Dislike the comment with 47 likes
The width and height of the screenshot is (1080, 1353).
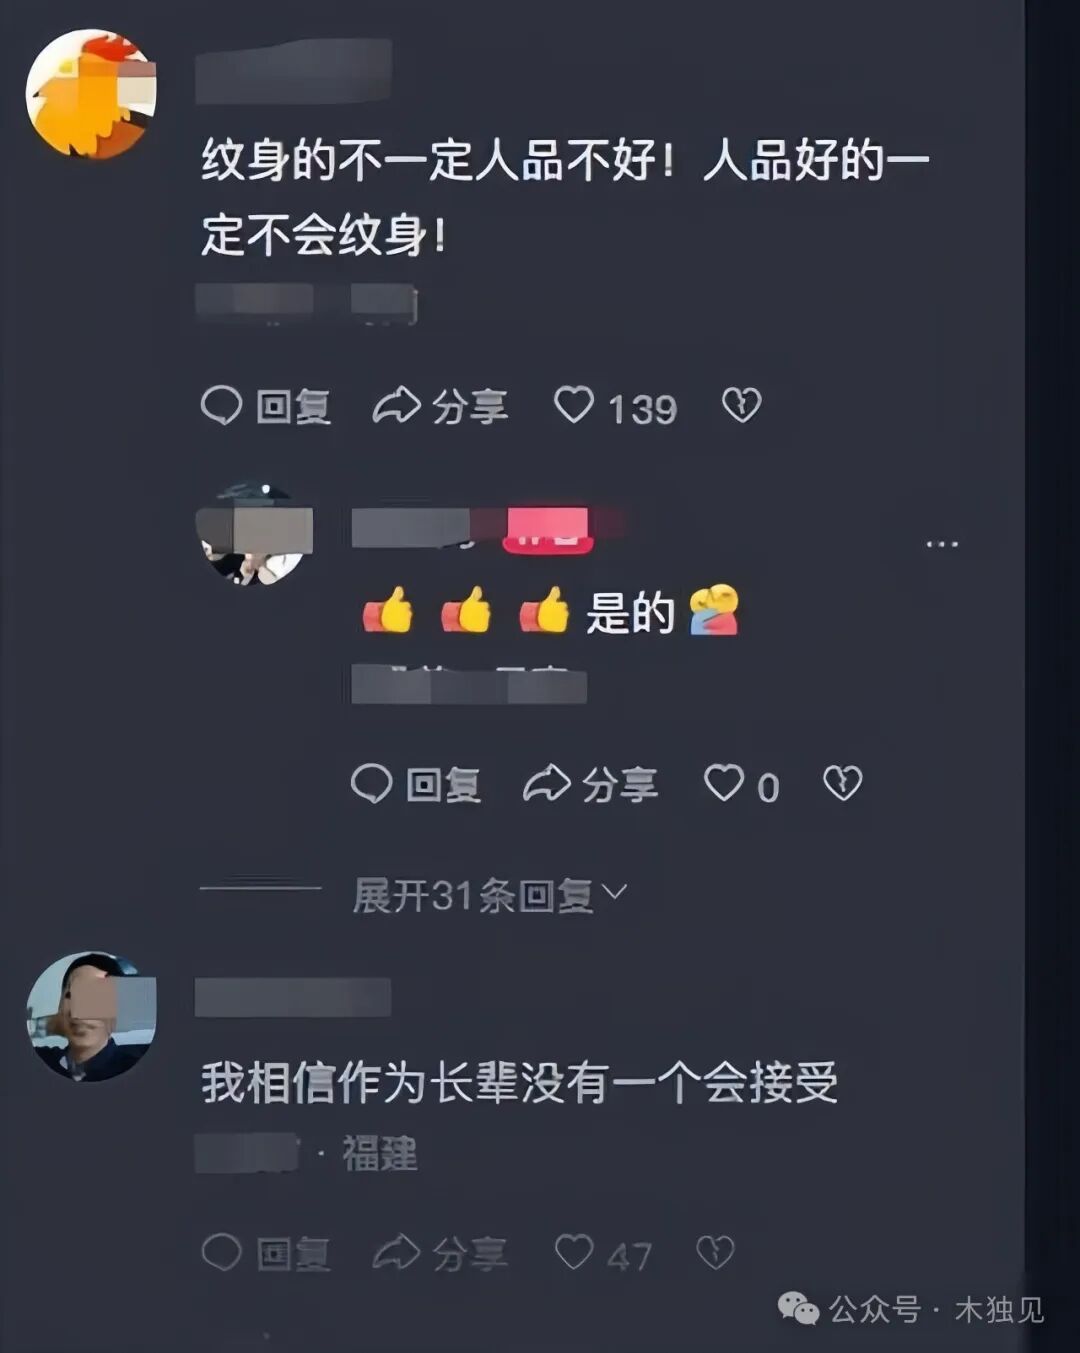click(715, 1252)
